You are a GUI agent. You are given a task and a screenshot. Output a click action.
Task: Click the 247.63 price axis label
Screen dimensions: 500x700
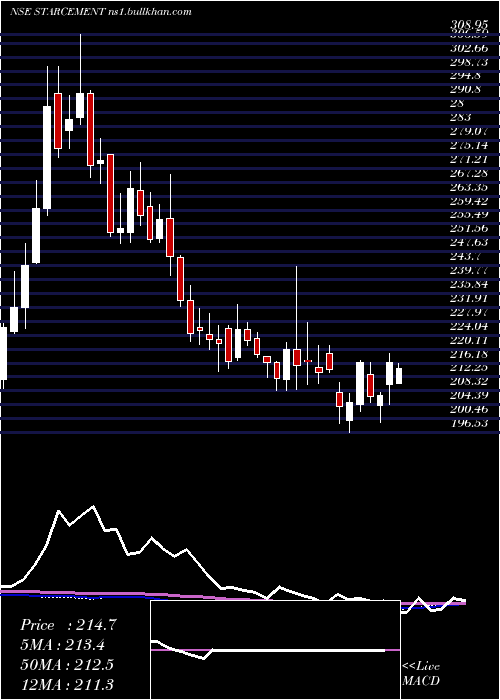469,242
